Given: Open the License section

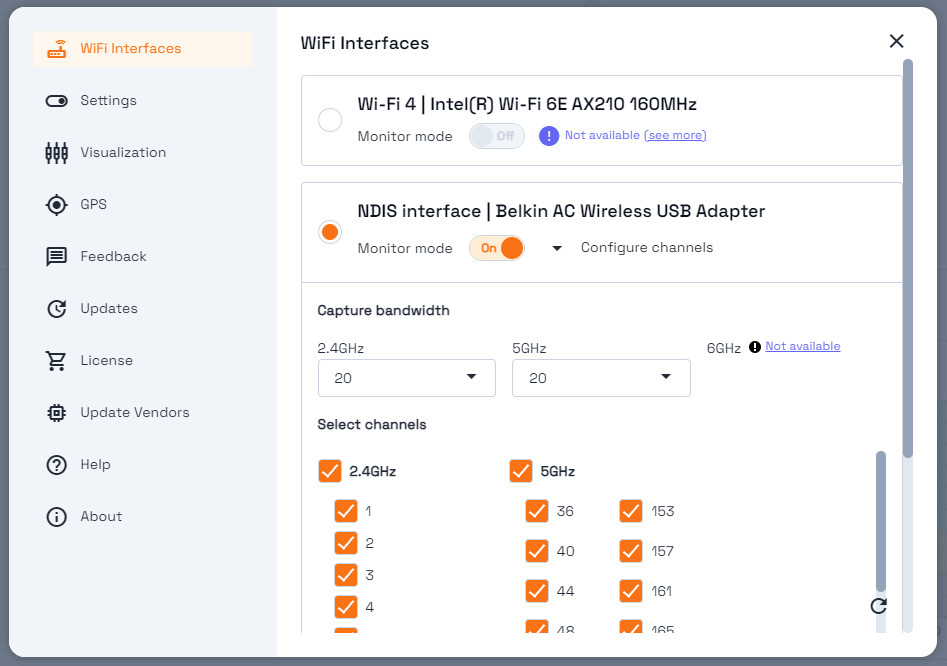Looking at the screenshot, I should [143, 360].
